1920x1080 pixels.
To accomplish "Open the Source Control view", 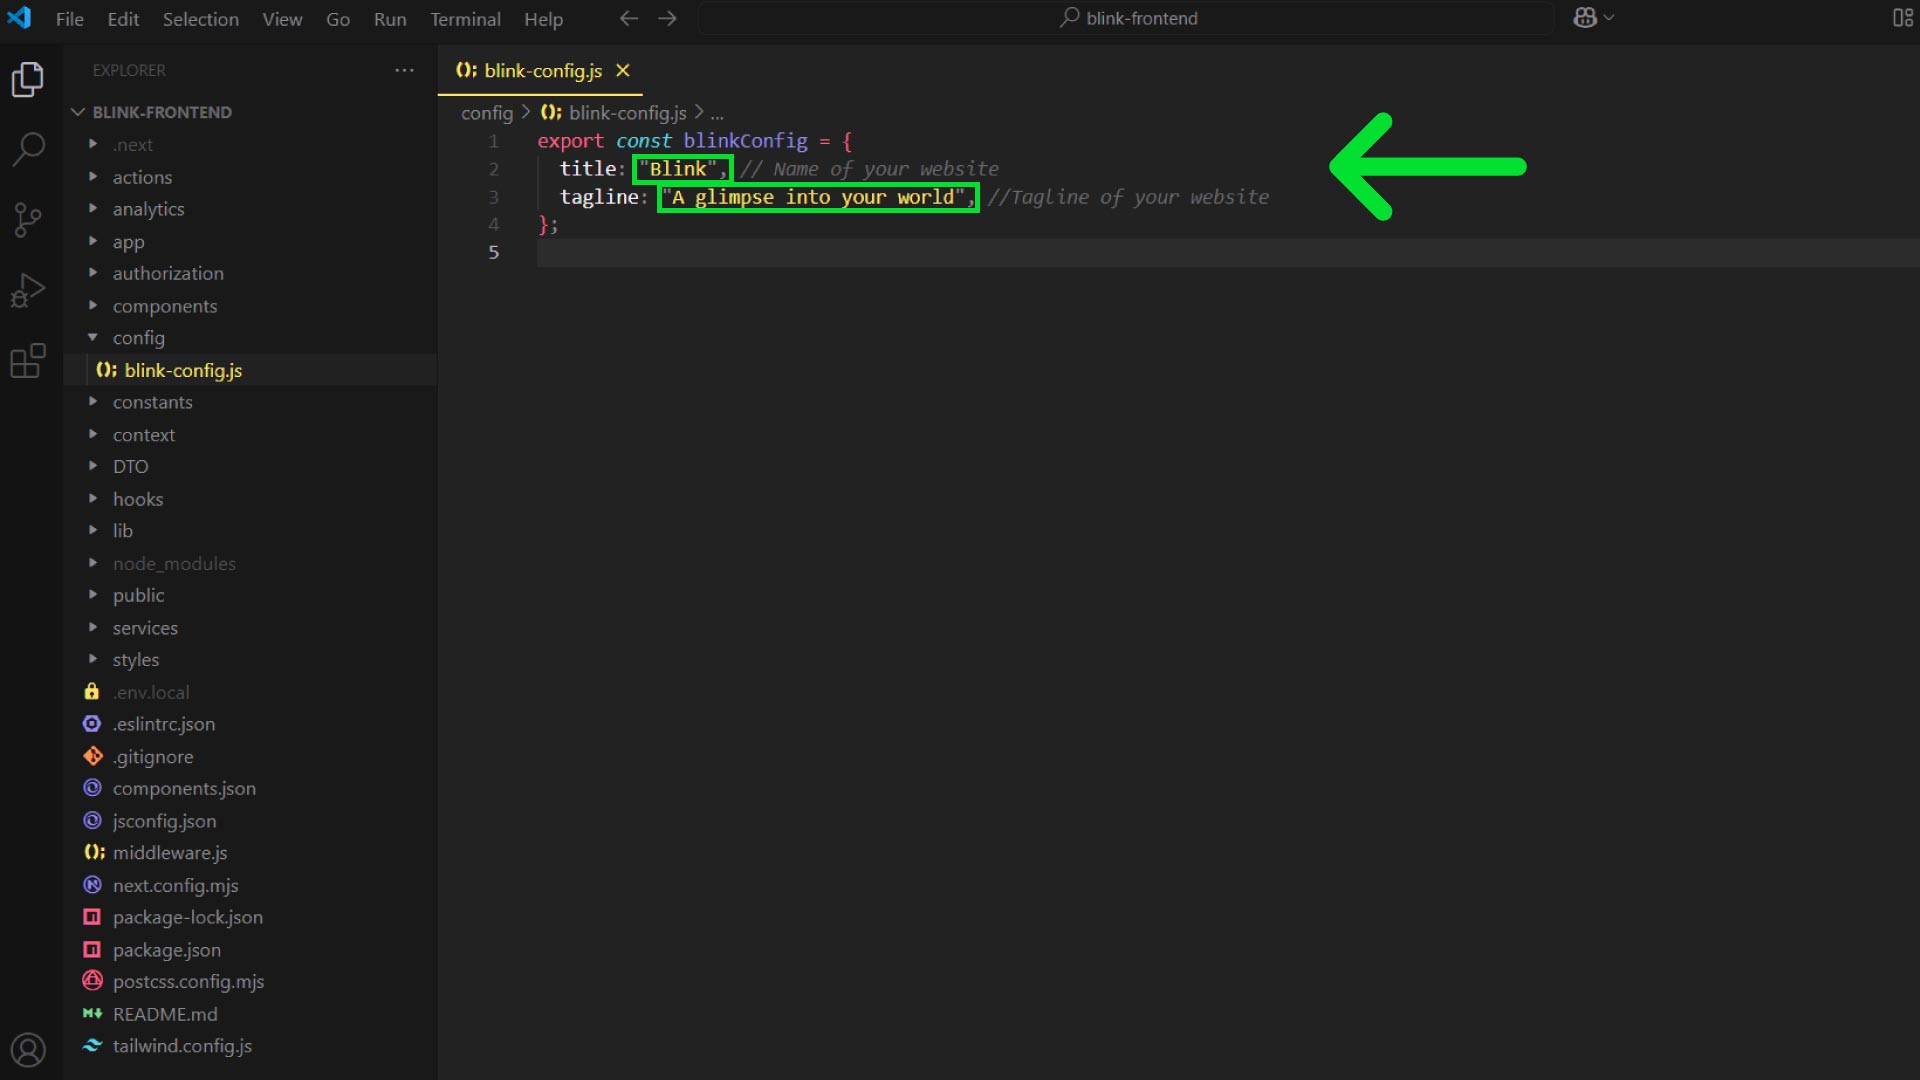I will pyautogui.click(x=28, y=220).
